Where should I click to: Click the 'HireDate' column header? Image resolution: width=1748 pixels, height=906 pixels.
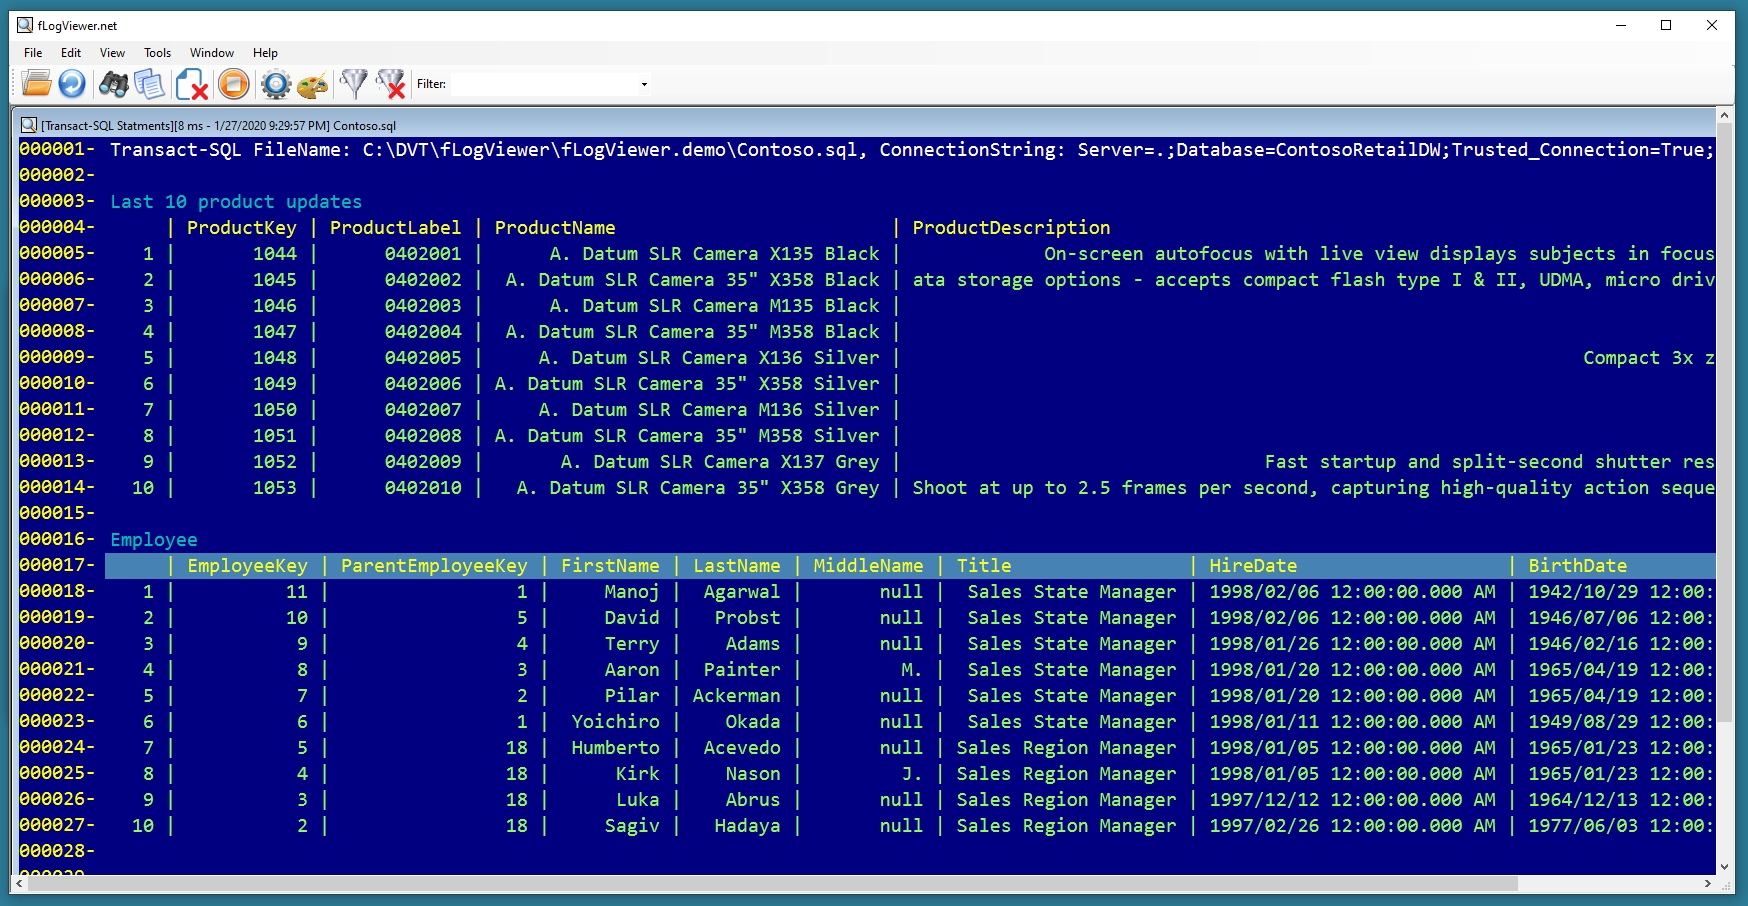coord(1253,566)
